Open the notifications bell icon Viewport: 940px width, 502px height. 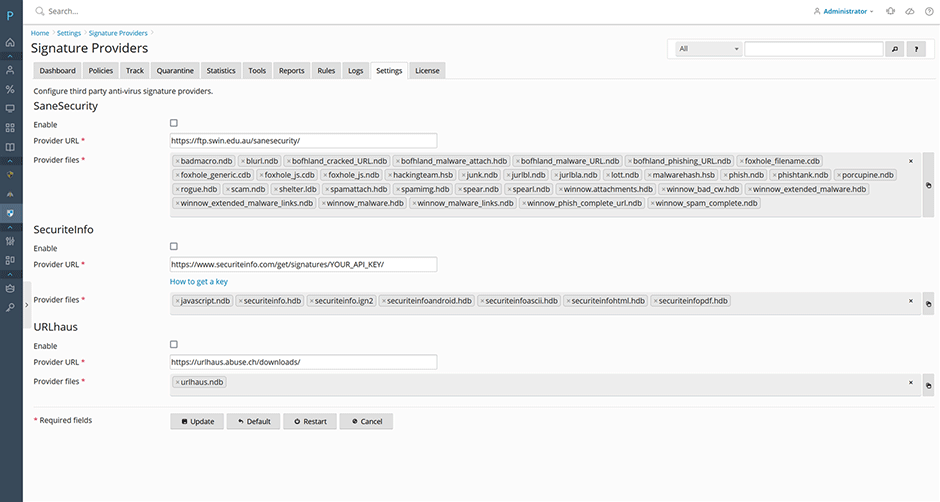(891, 11)
